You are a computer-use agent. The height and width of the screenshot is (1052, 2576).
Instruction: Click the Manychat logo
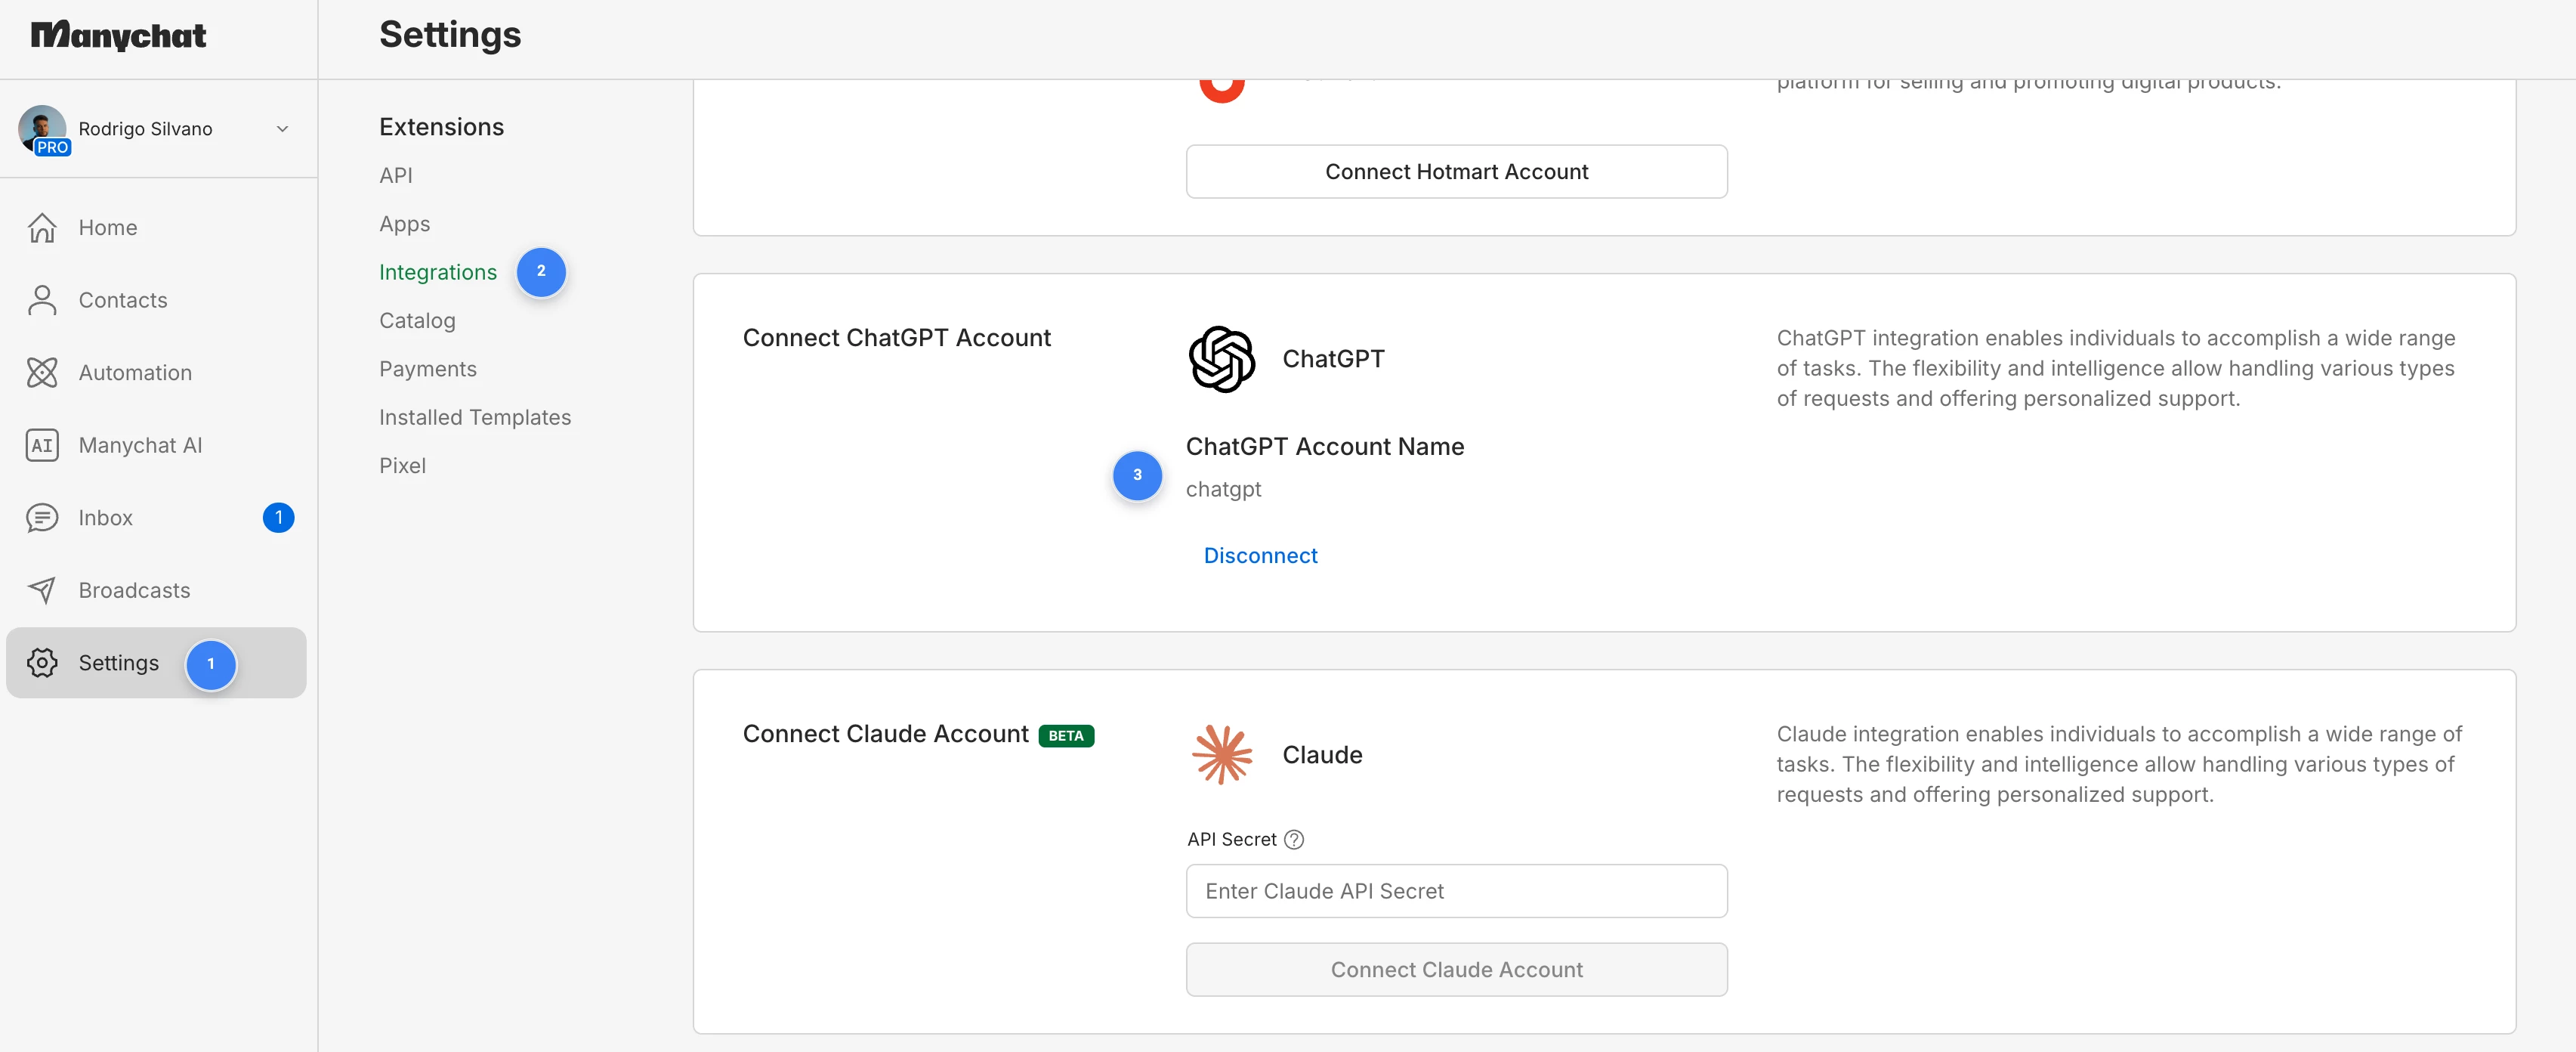pyautogui.click(x=118, y=36)
